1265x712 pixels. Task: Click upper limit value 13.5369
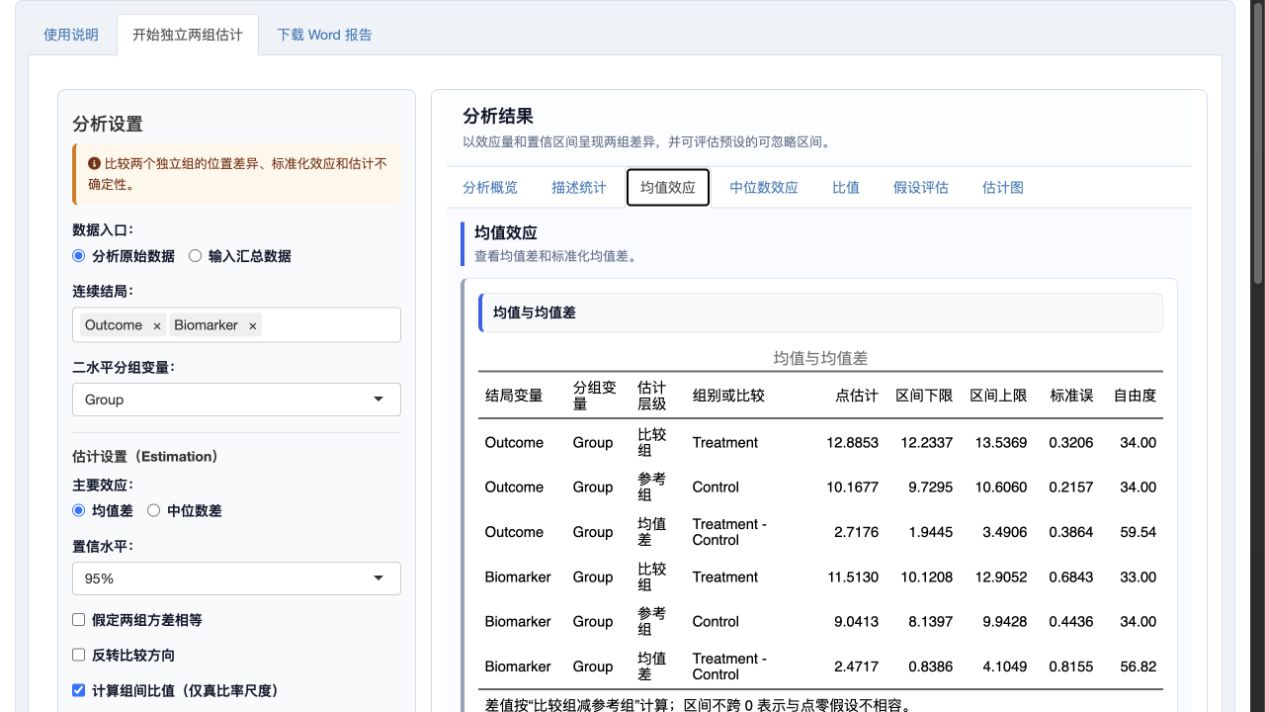[x=1001, y=442]
